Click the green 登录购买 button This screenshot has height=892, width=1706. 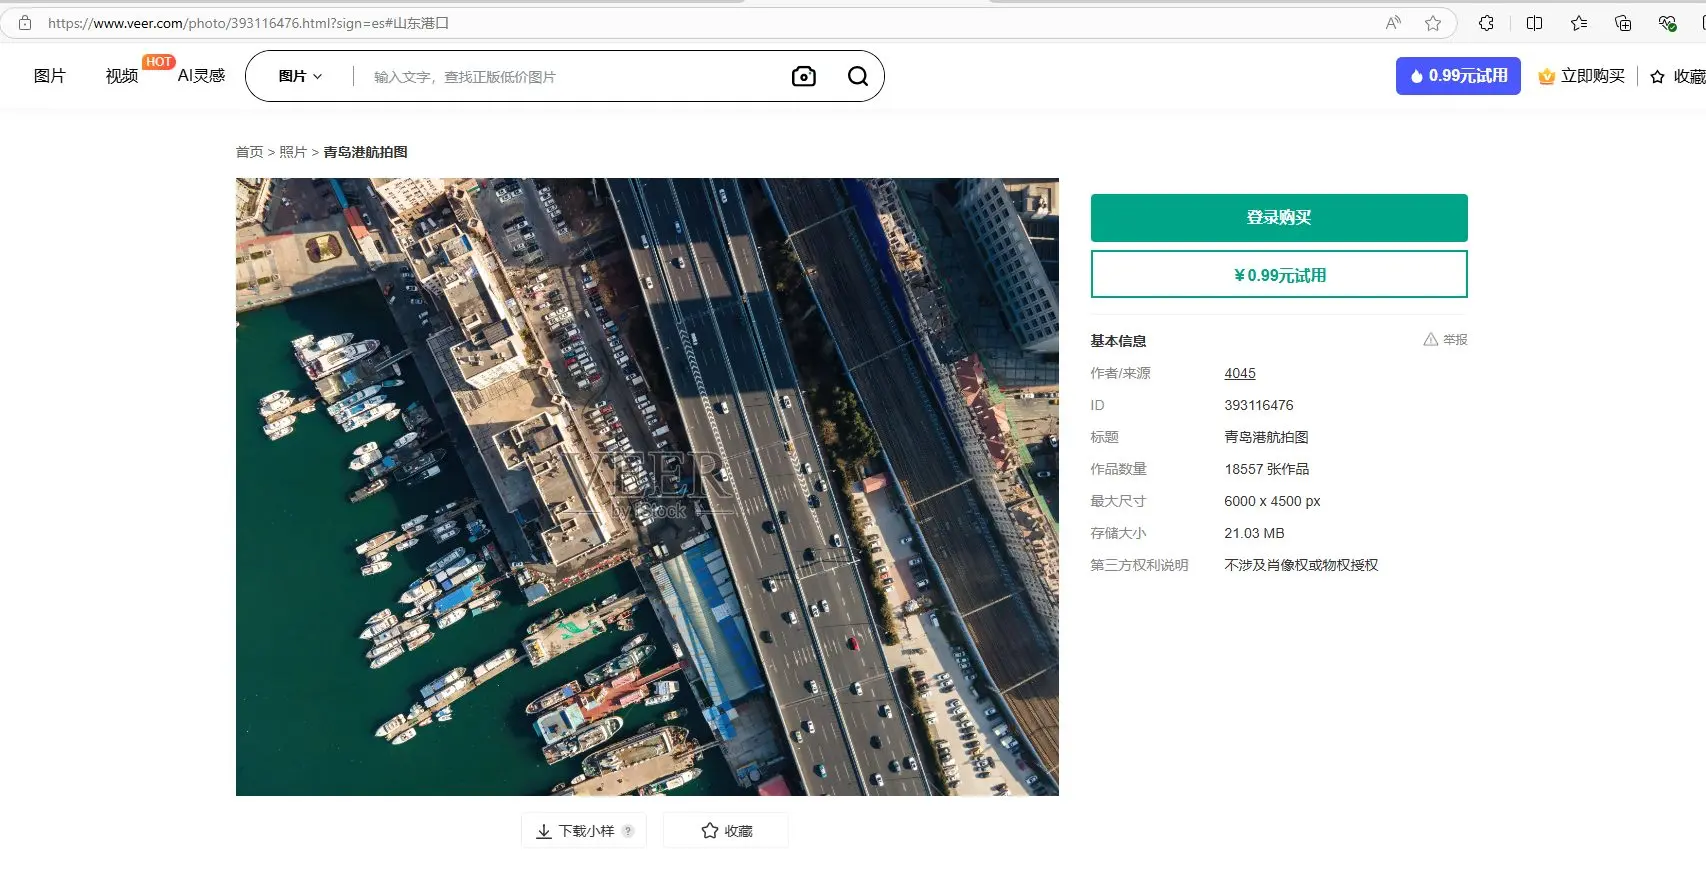click(x=1278, y=218)
